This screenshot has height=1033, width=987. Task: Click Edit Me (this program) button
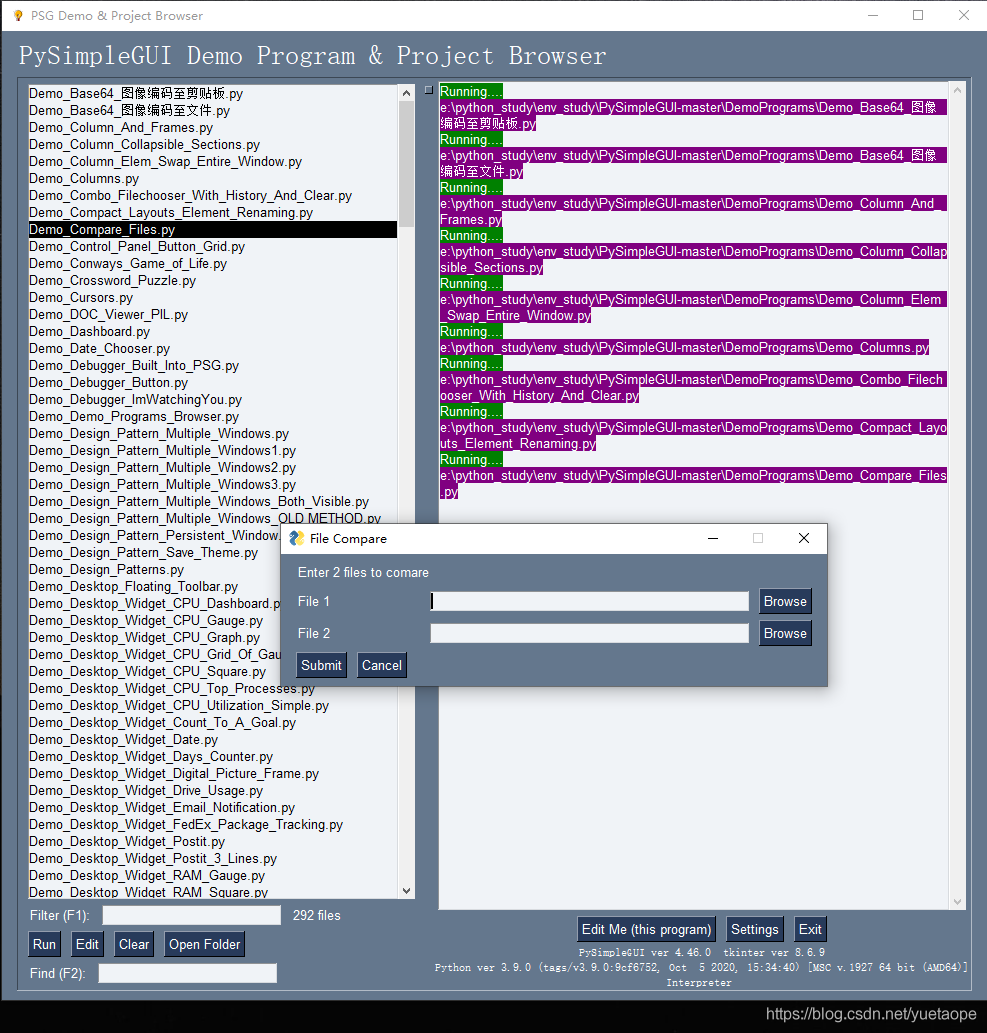pos(646,930)
